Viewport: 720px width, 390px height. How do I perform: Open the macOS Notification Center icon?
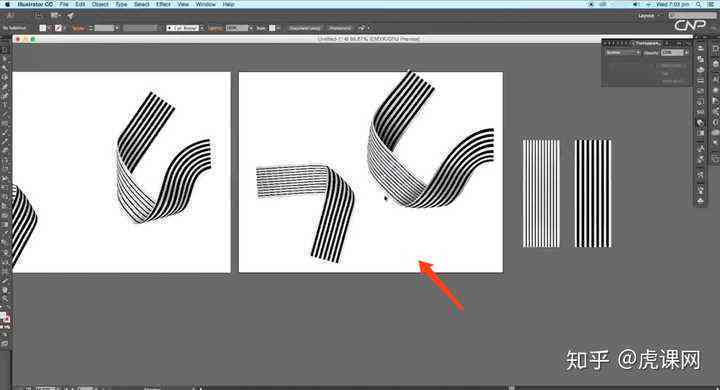pos(711,4)
